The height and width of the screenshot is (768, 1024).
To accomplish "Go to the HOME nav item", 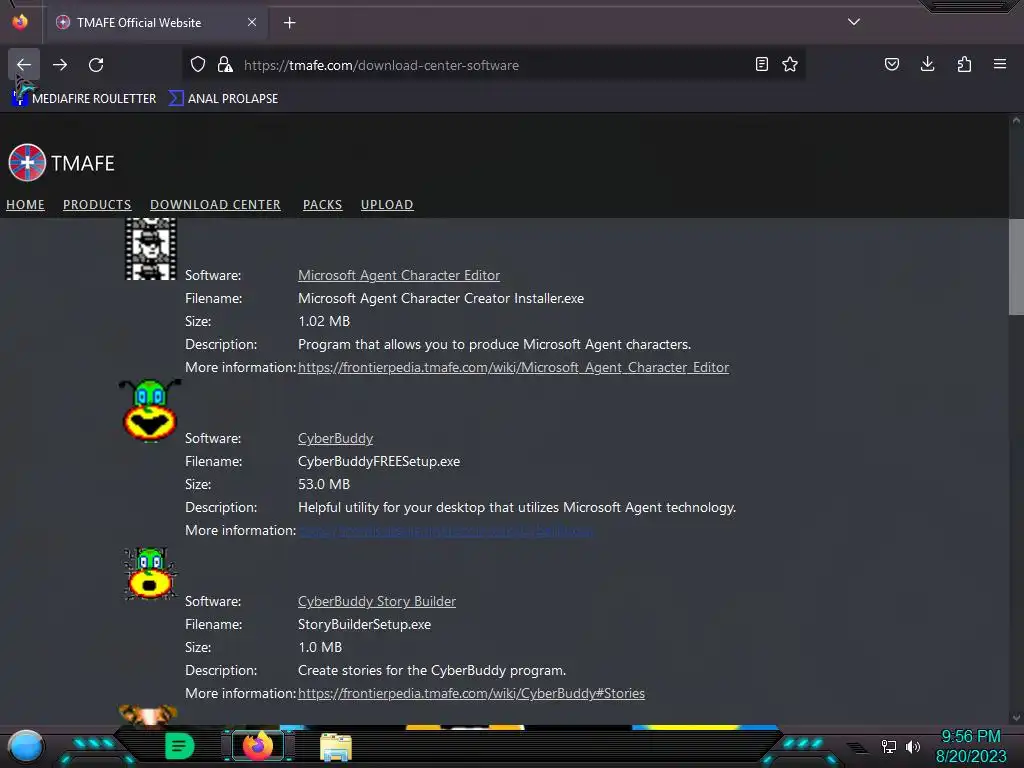I will point(25,205).
